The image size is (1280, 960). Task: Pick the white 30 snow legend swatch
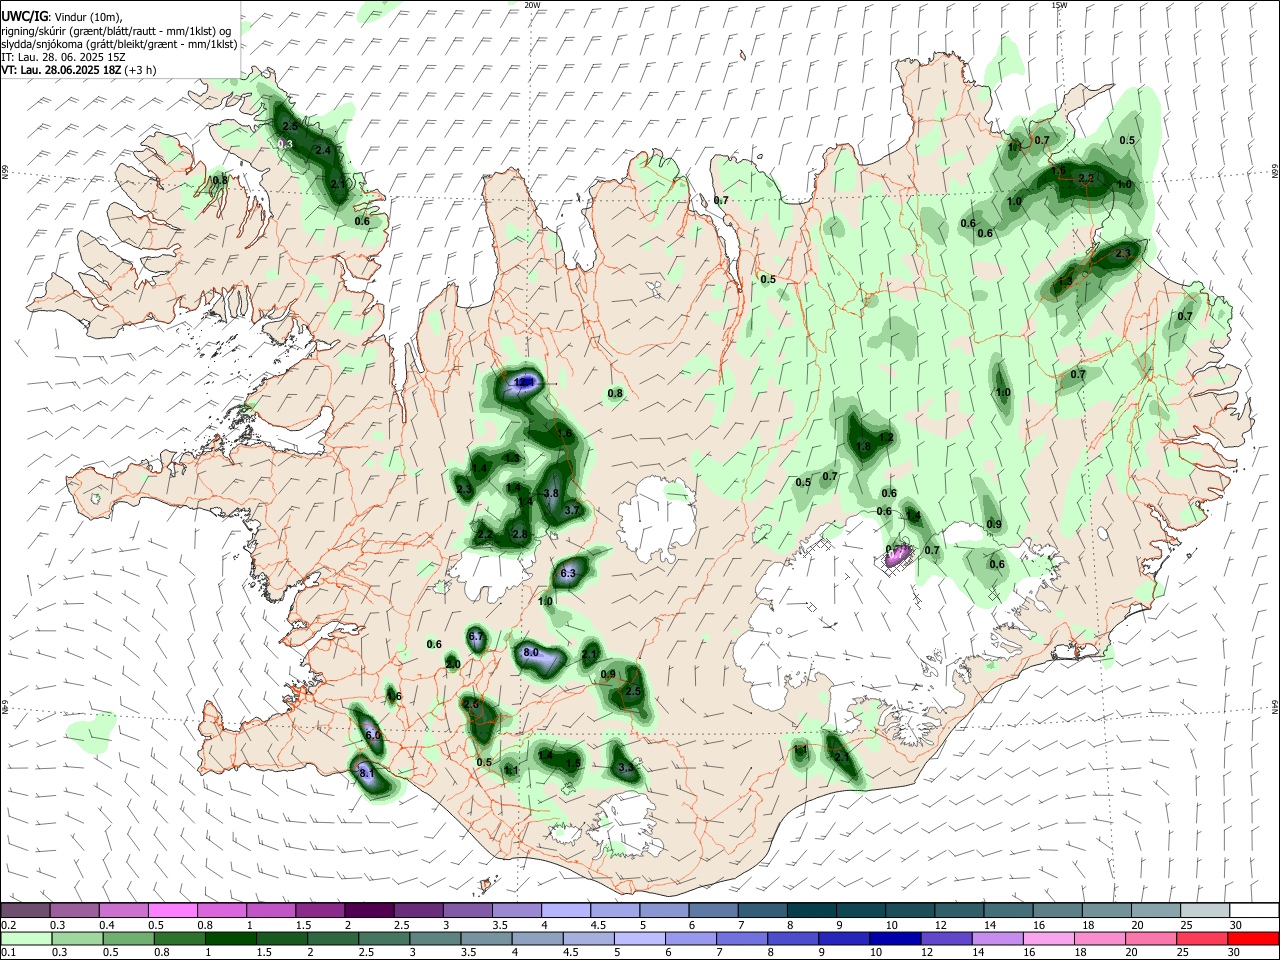[x=1254, y=910]
